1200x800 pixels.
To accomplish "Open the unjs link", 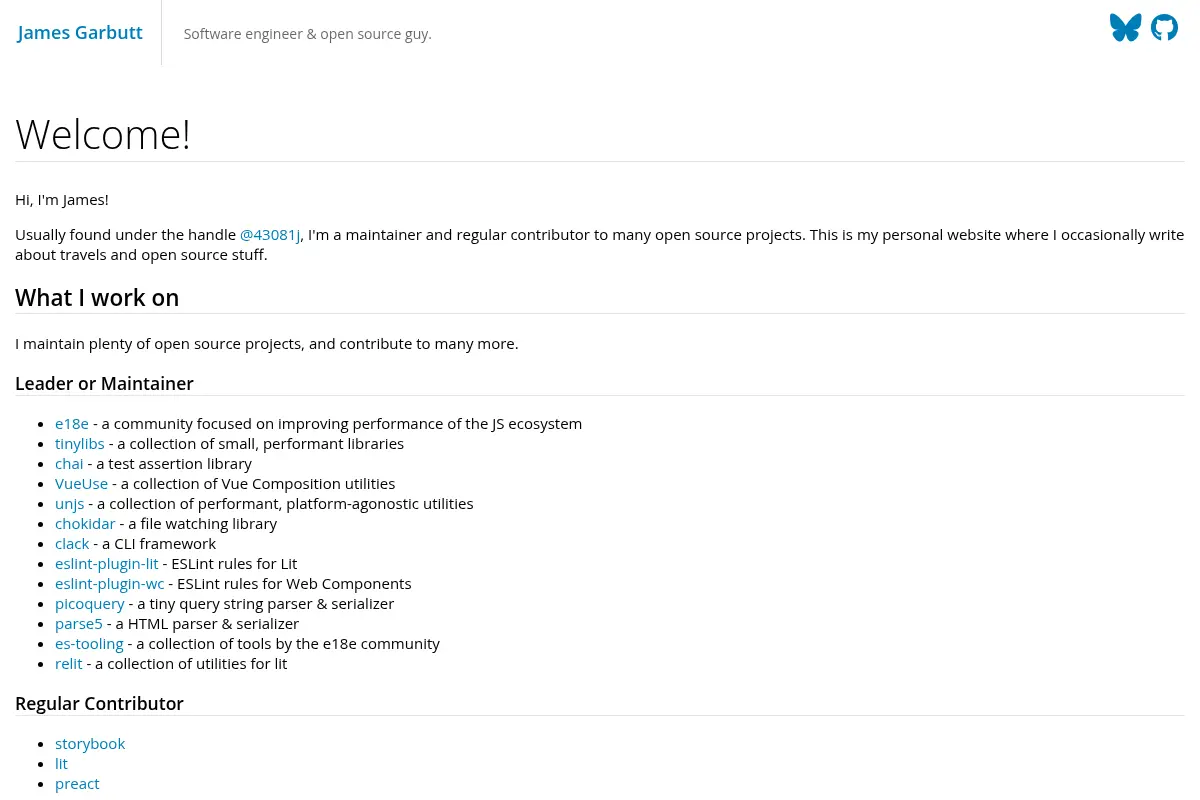I will (x=69, y=504).
